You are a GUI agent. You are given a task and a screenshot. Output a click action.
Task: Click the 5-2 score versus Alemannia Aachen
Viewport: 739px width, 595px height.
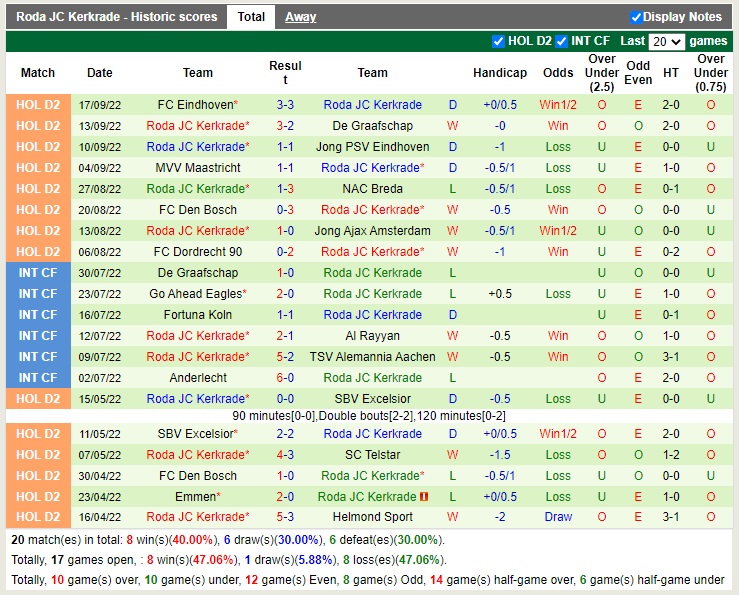[285, 356]
